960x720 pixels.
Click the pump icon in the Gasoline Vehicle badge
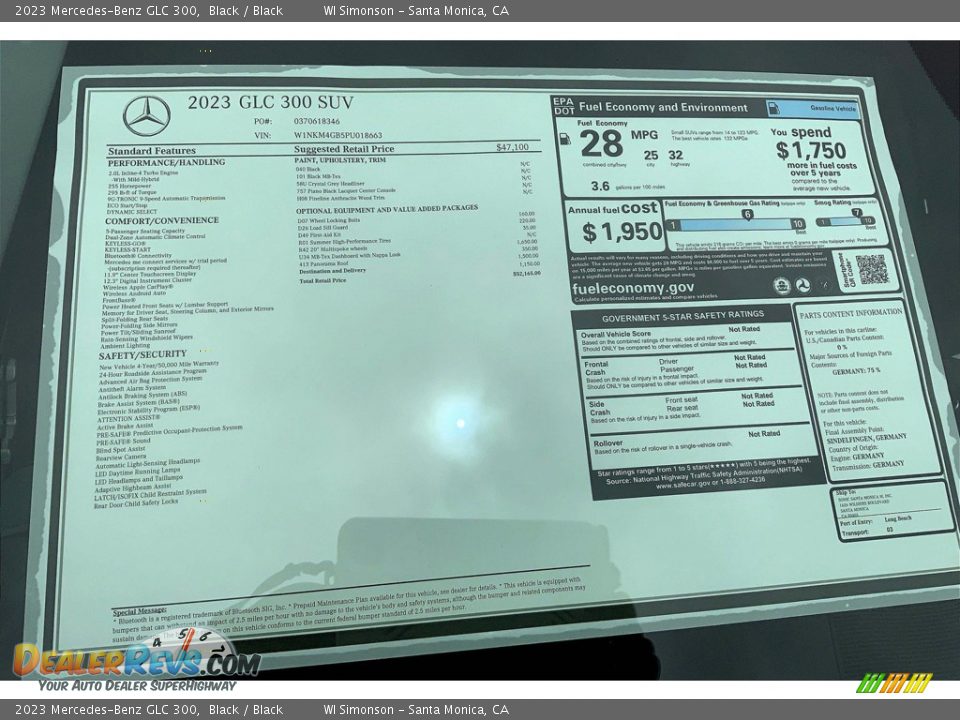[774, 109]
